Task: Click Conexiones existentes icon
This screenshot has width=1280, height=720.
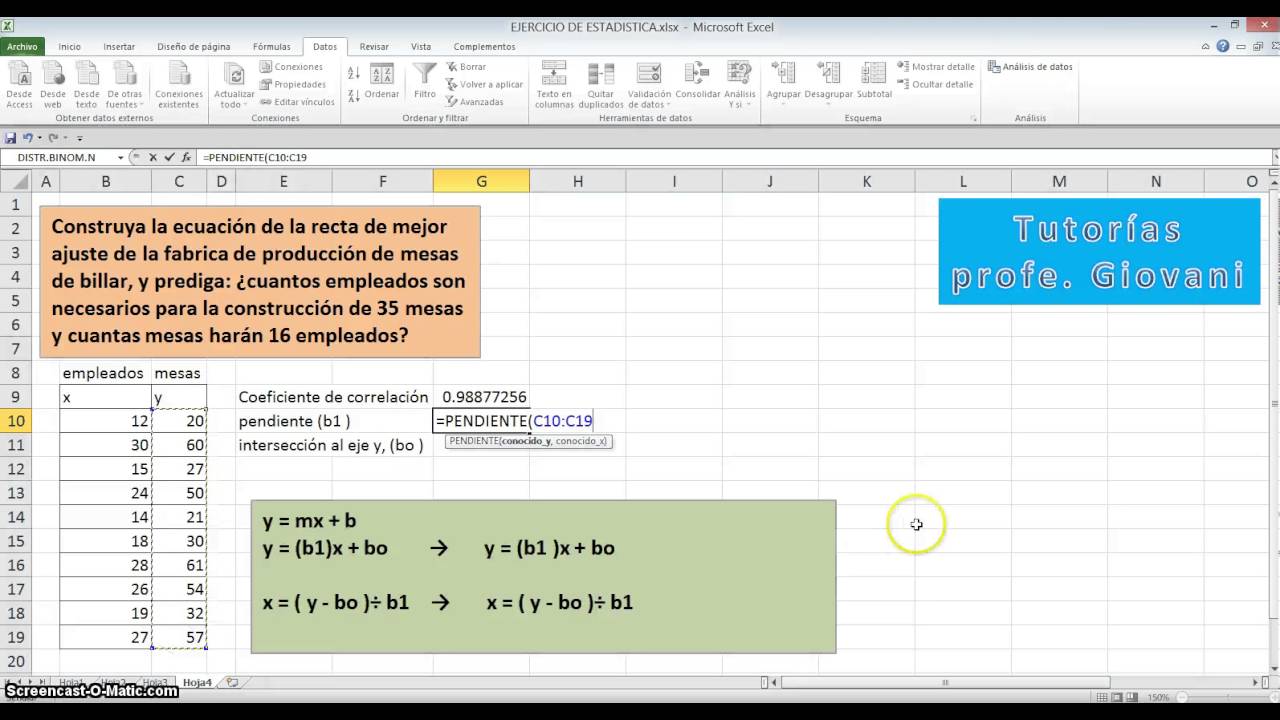Action: (179, 85)
